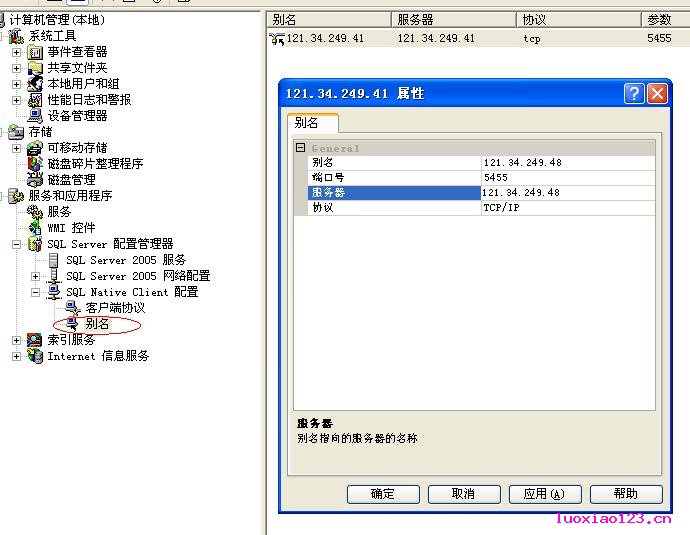Expand the Performance Logs (性能日志和警报) node
Viewport: 690px width, 535px height.
pyautogui.click(x=16, y=100)
